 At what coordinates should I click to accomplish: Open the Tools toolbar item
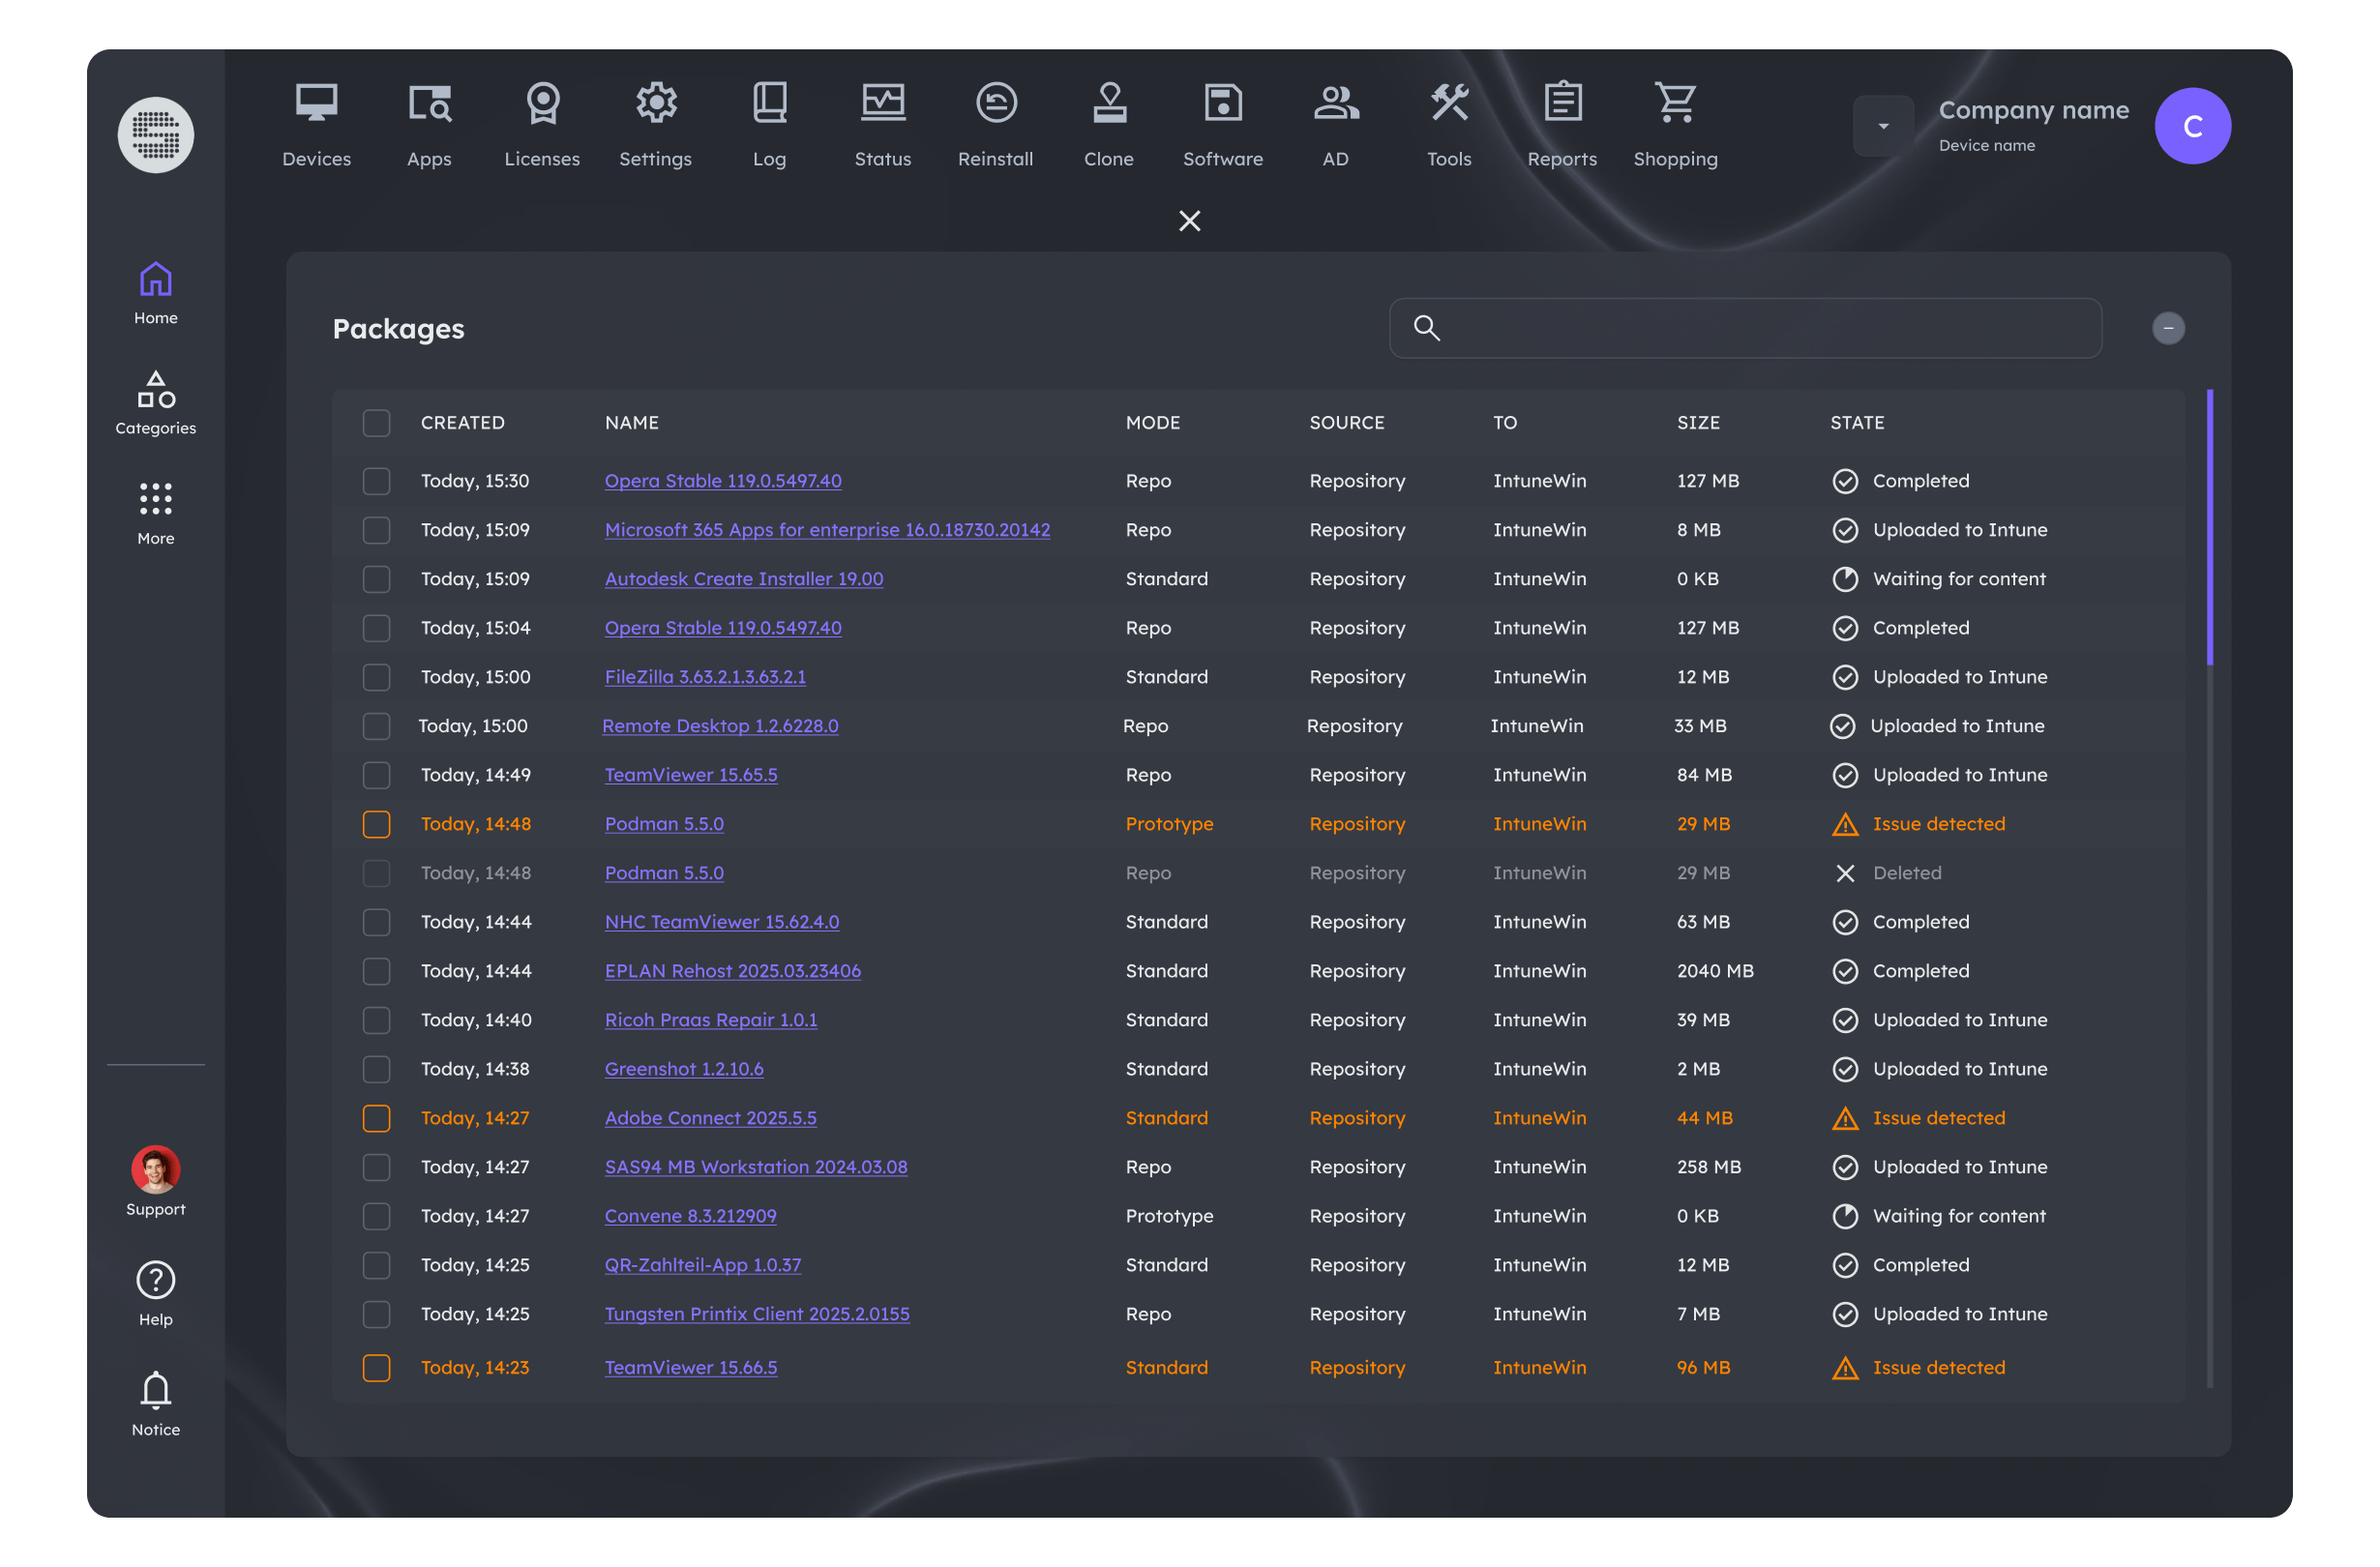coord(1449,125)
